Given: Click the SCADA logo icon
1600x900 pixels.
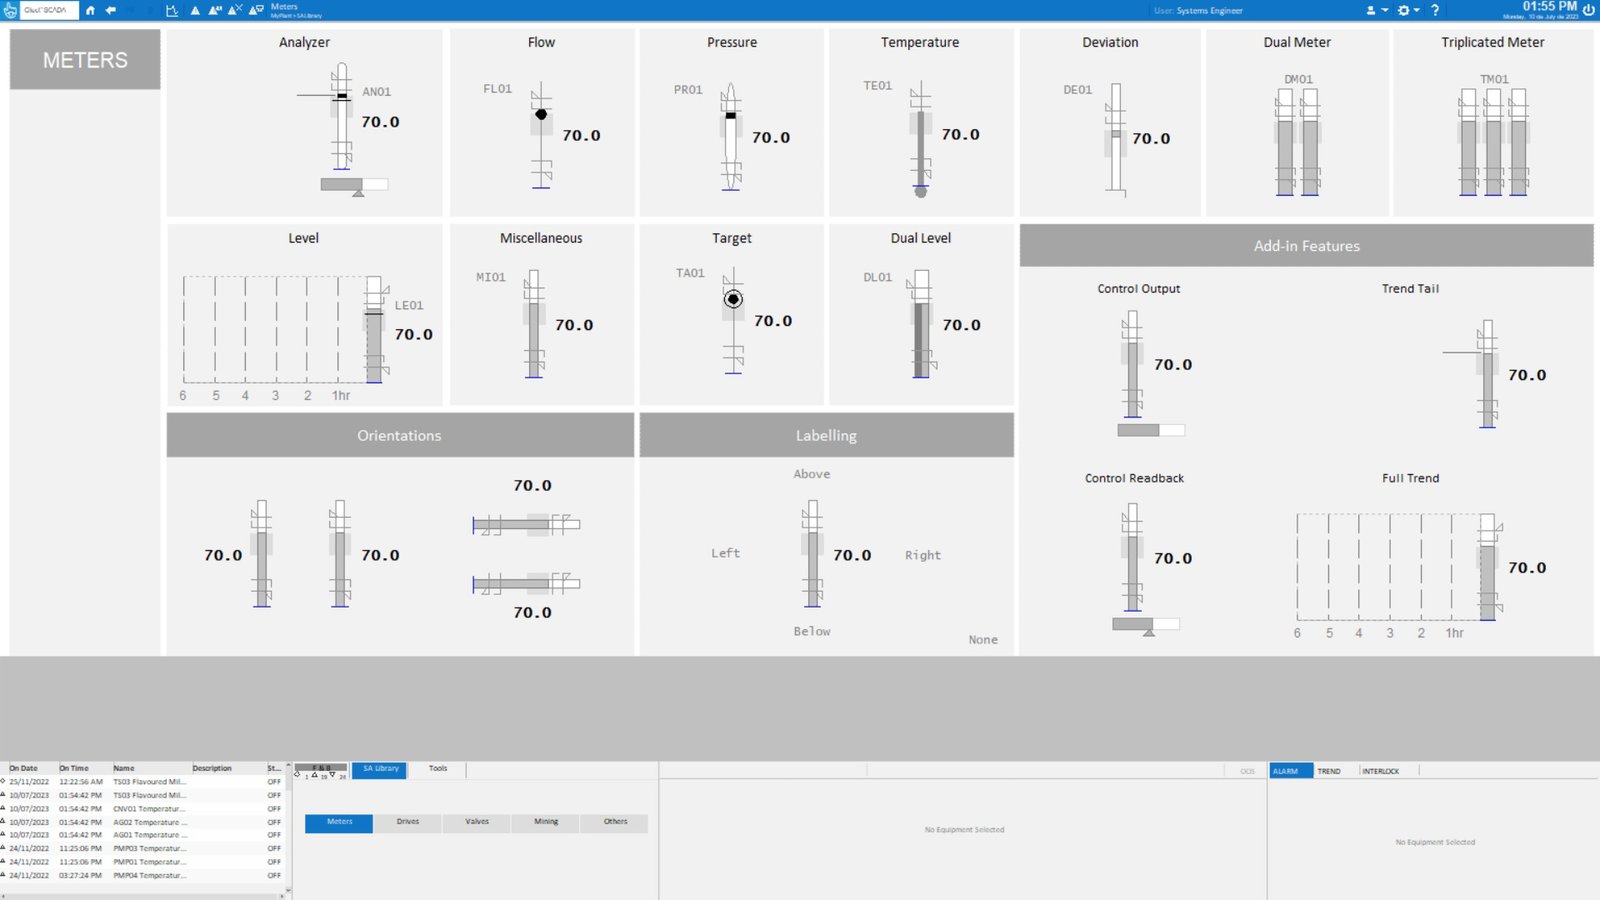Looking at the screenshot, I should tap(10, 10).
